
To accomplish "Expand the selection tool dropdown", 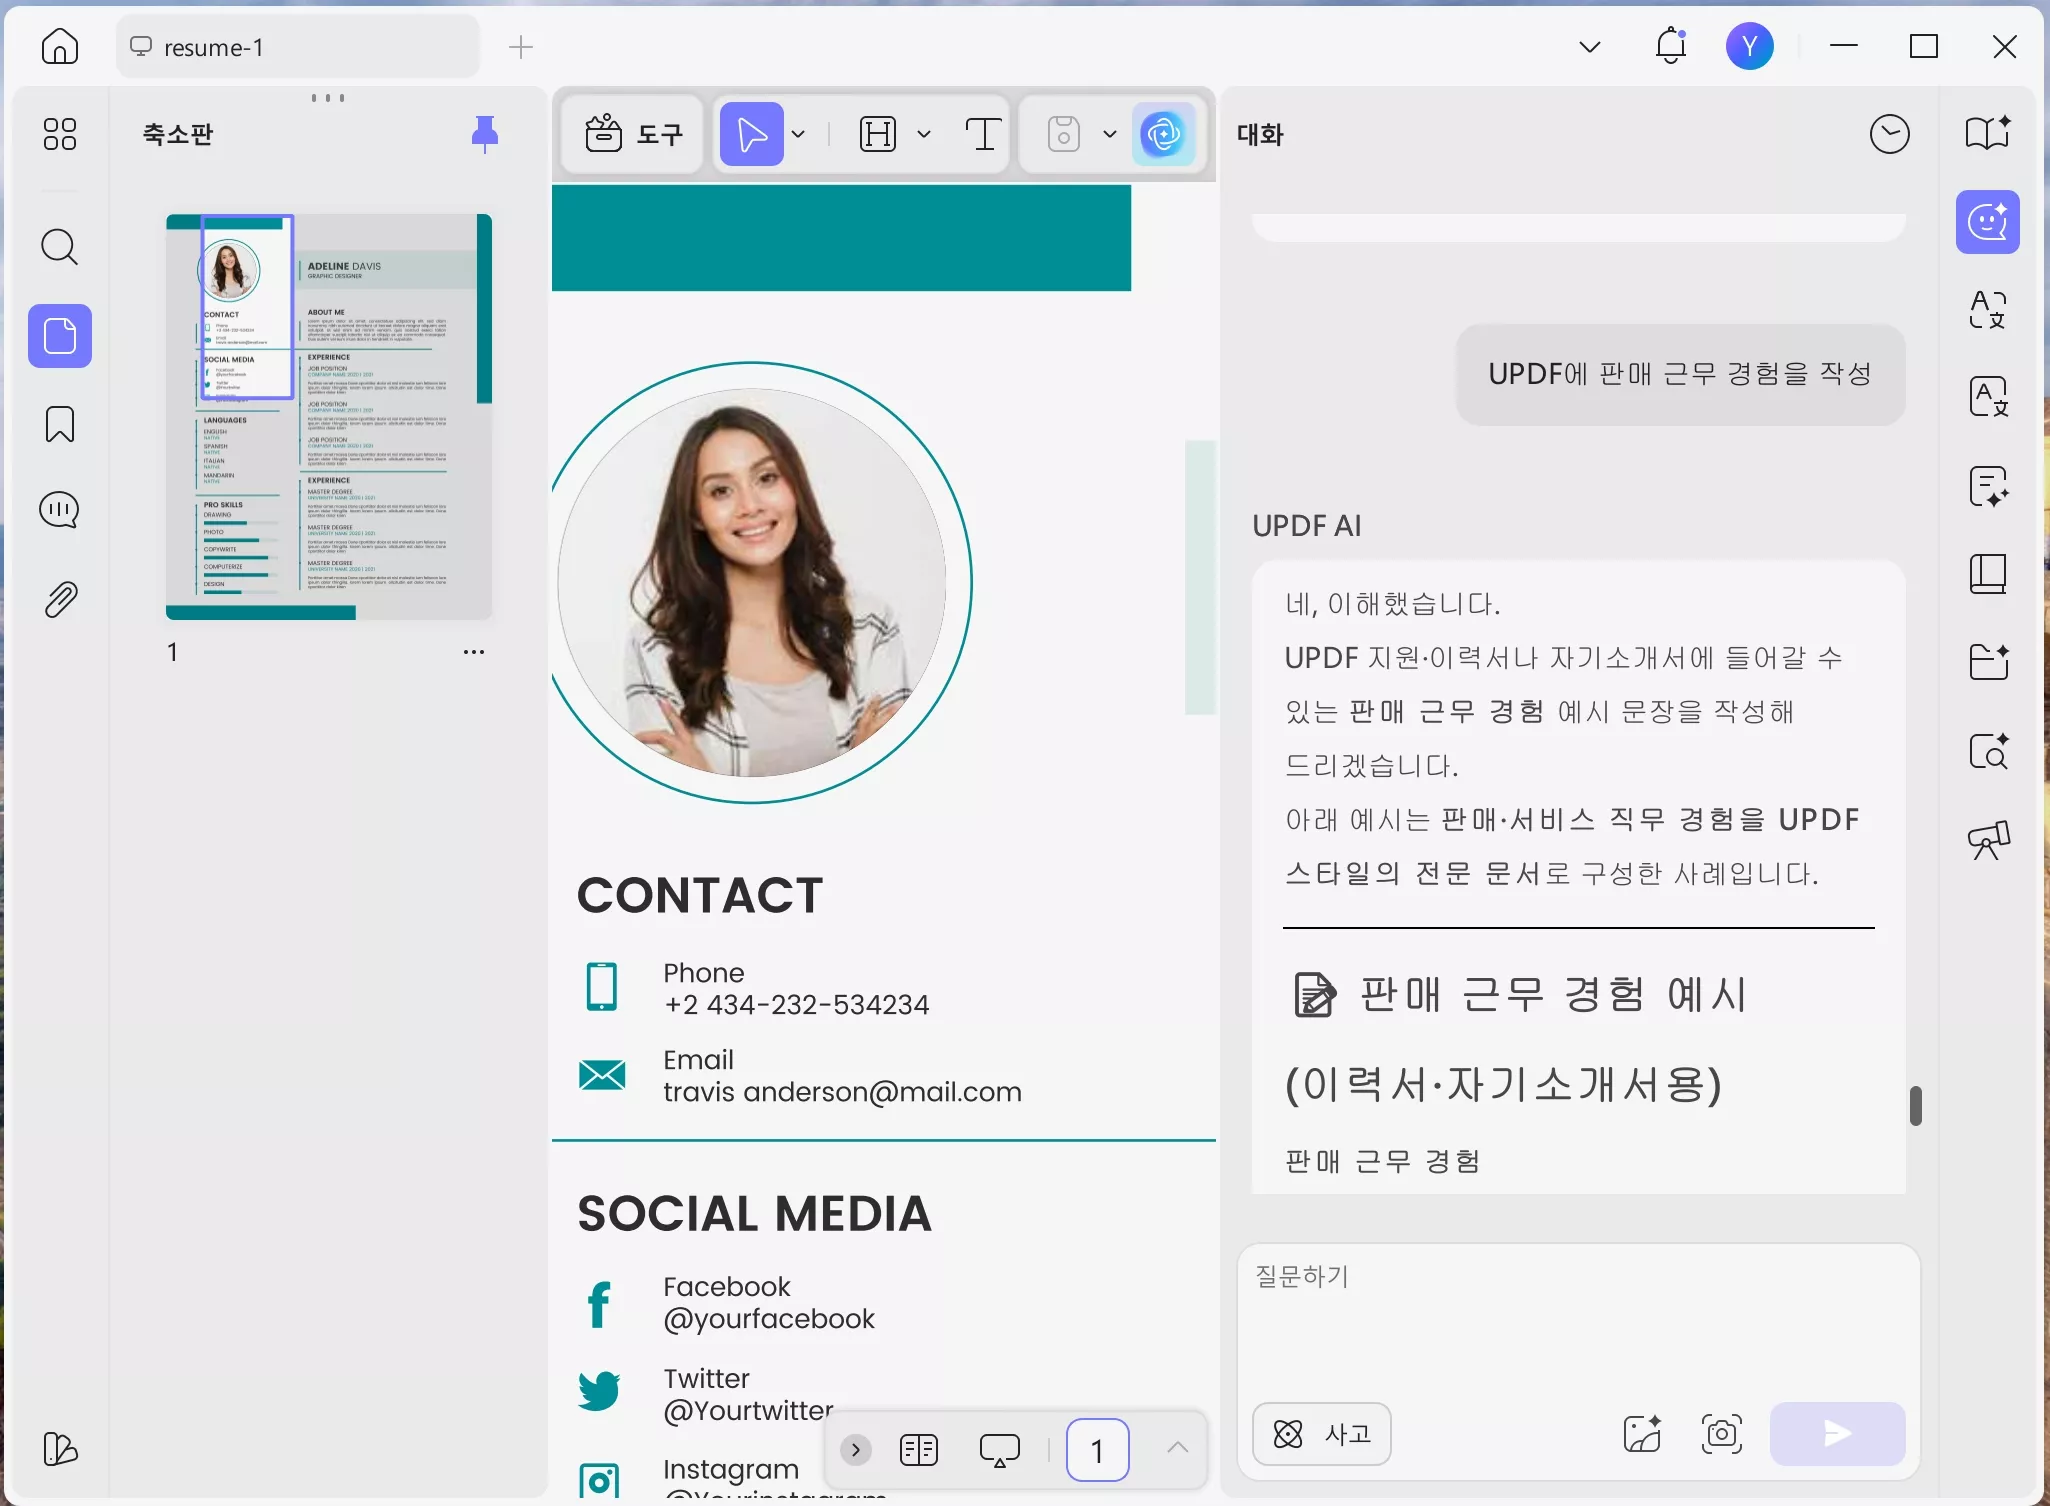I will 798,133.
